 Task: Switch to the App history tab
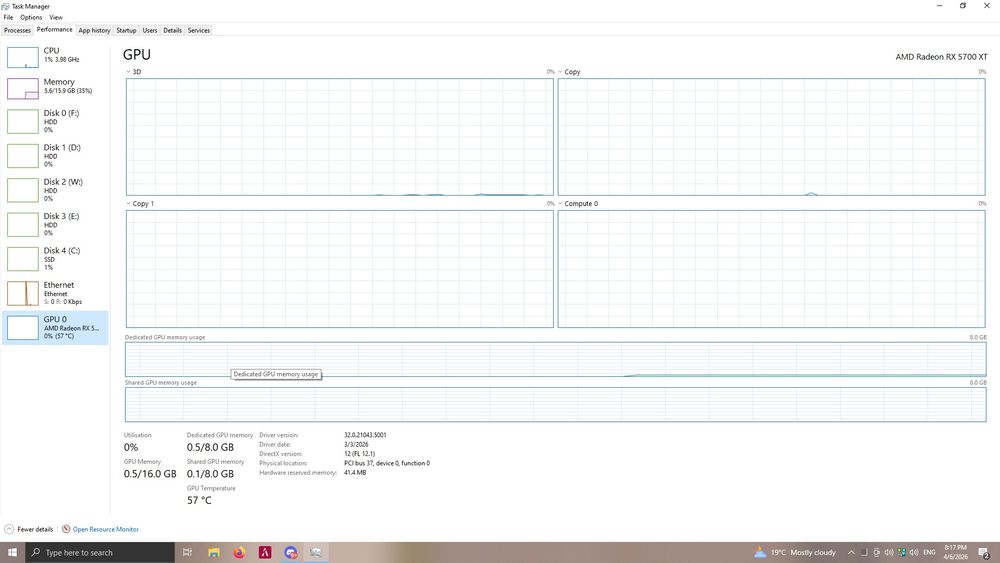(94, 30)
